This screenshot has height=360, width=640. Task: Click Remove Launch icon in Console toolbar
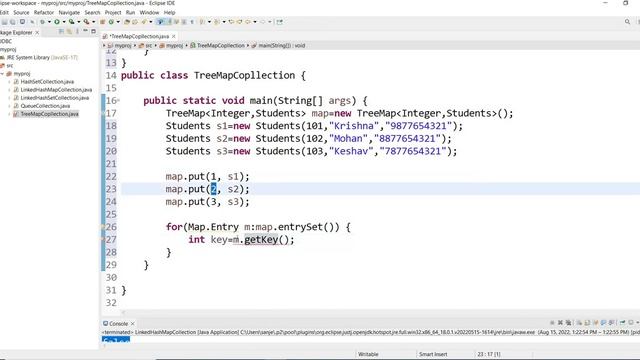(560, 322)
